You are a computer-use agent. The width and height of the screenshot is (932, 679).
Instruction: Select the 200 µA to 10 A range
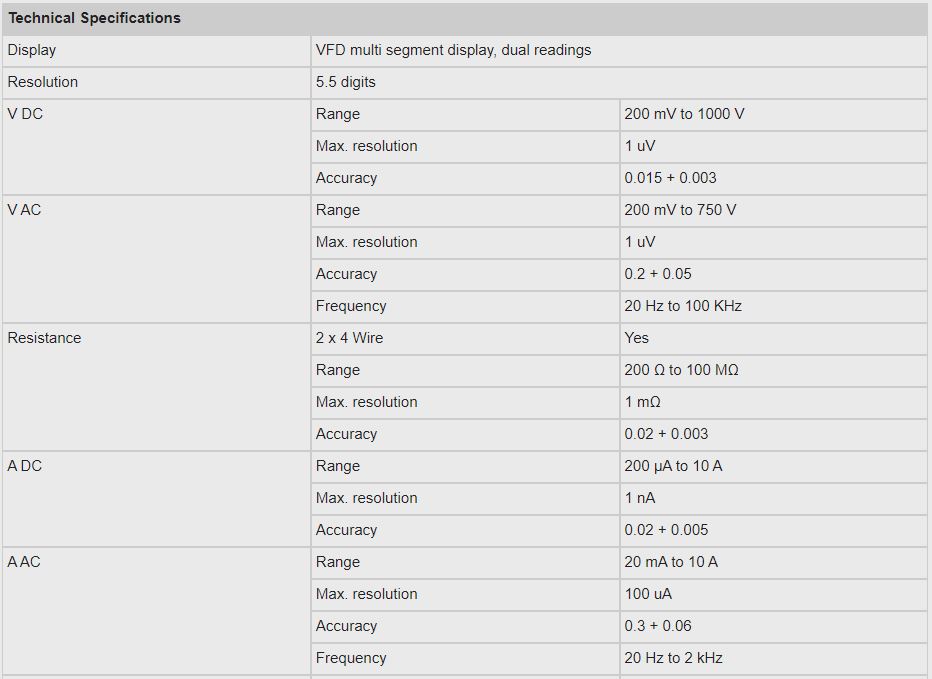(673, 466)
